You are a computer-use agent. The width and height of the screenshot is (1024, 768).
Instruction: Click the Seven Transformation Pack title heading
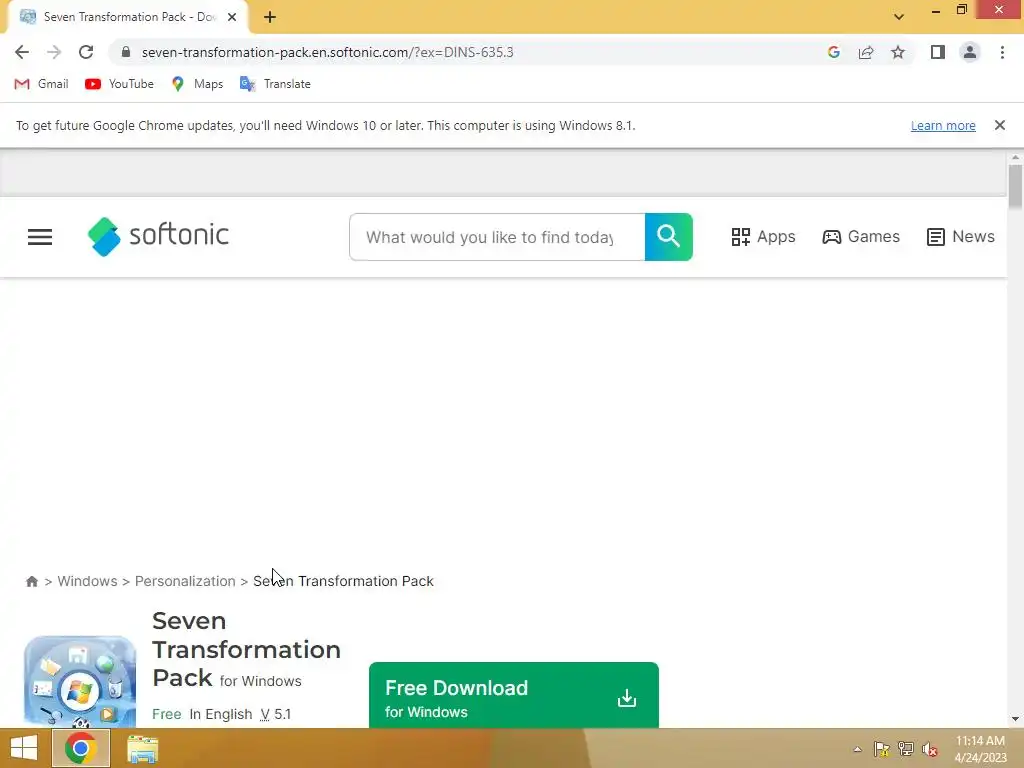(x=246, y=649)
